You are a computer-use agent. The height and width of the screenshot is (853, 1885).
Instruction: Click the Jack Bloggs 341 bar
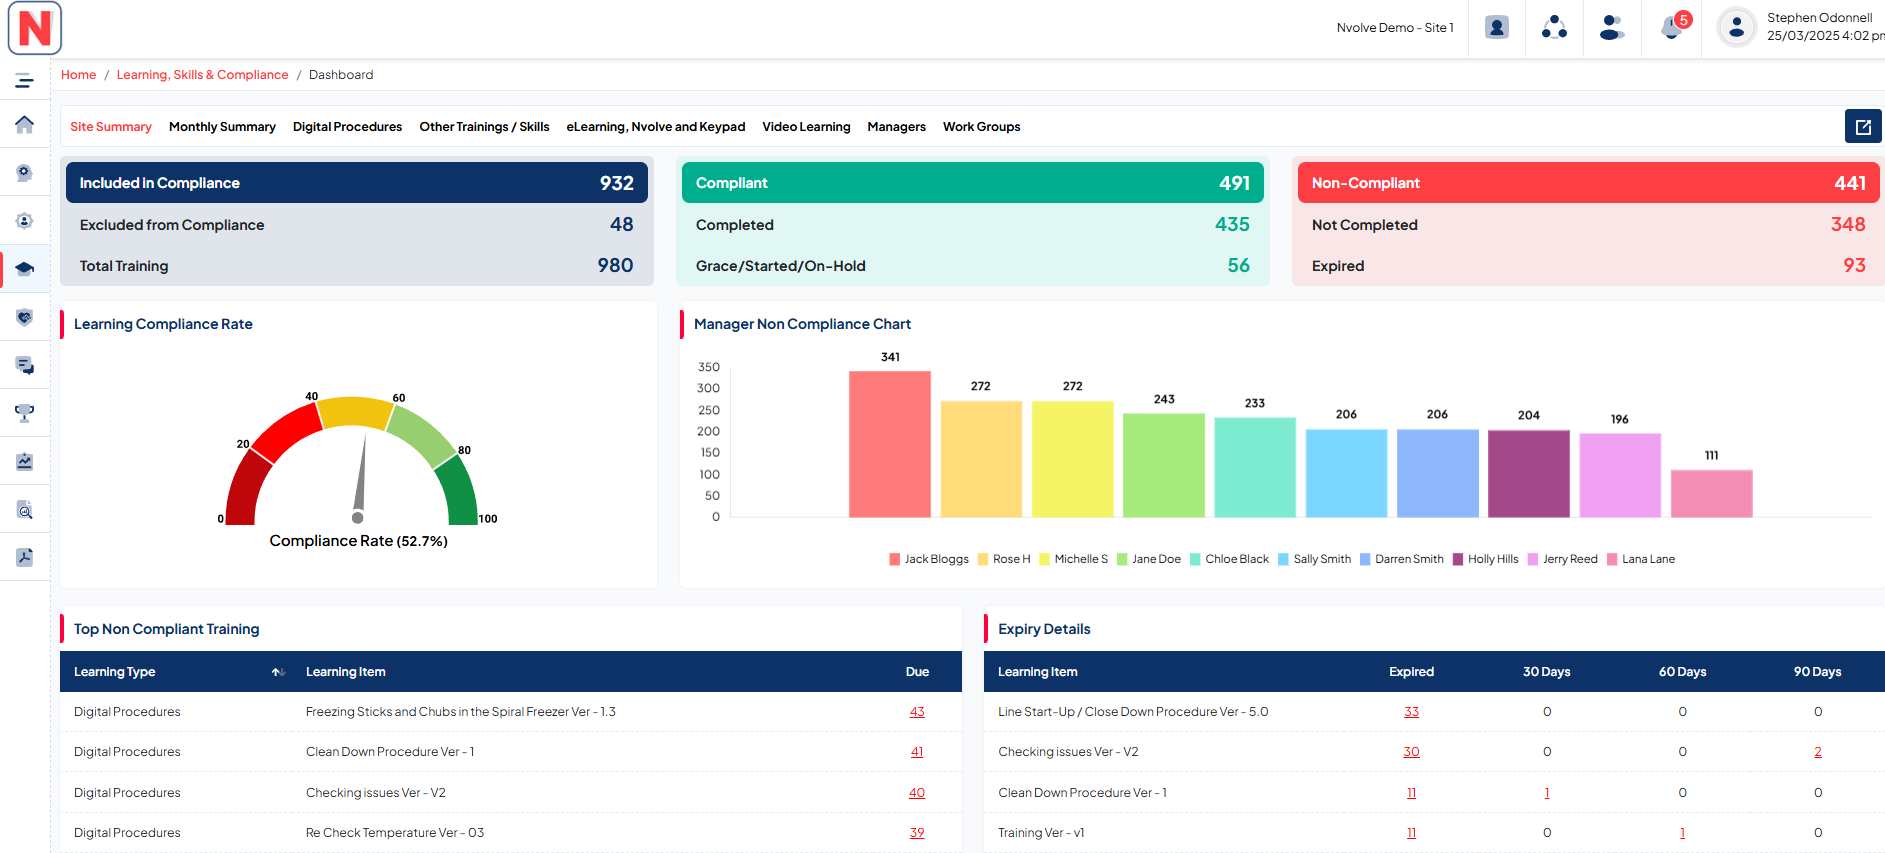[890, 444]
